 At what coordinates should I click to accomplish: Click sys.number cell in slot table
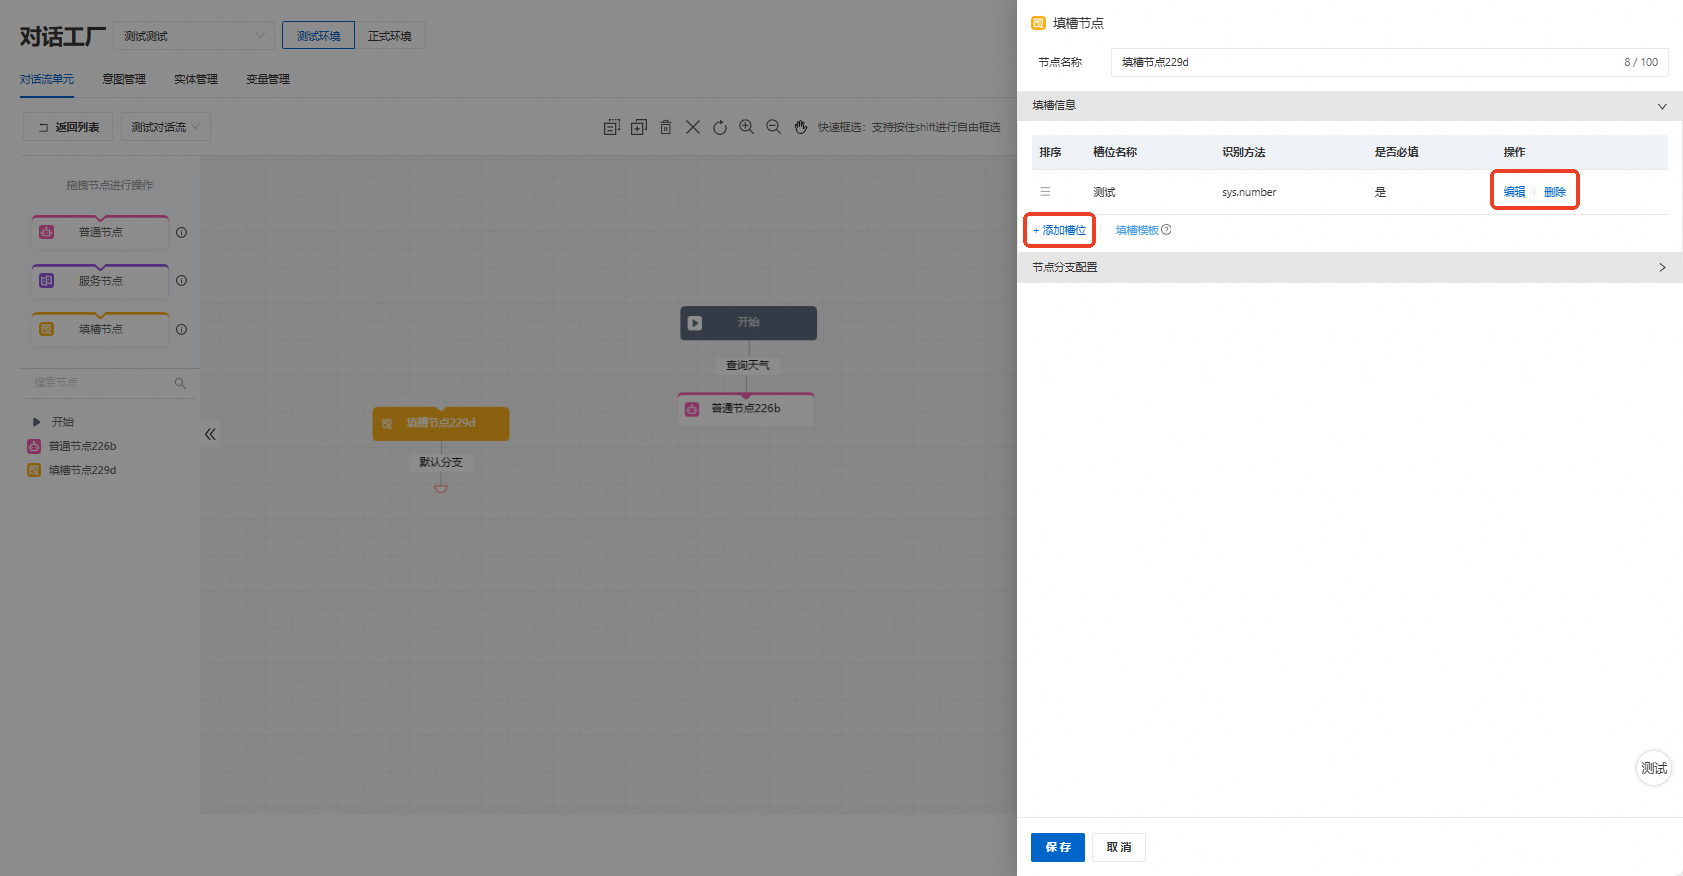pyautogui.click(x=1249, y=192)
